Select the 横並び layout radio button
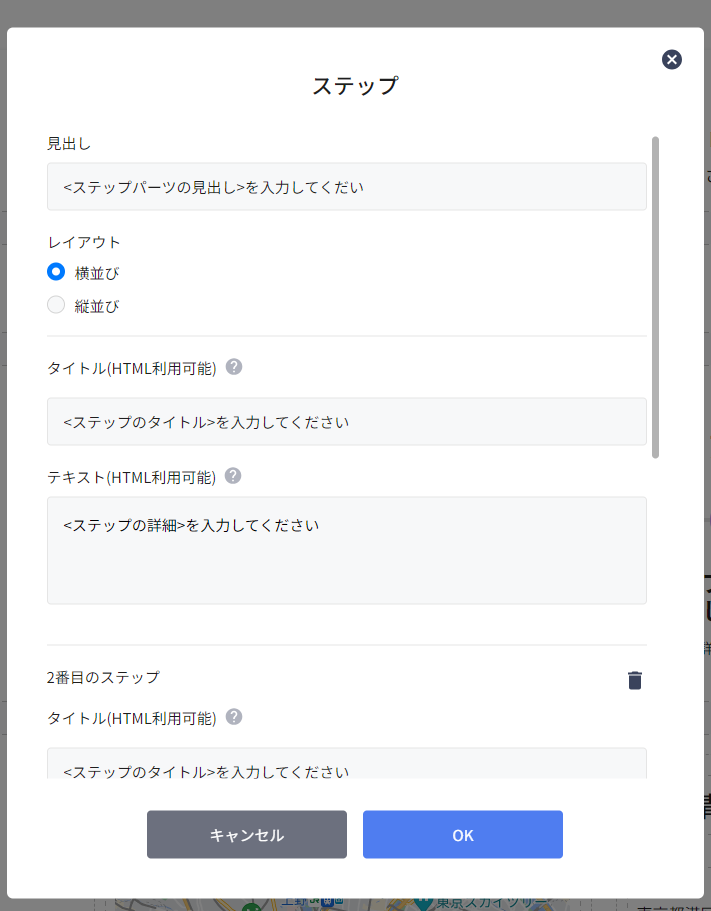Screen dimensions: 711x911 click(x=57, y=272)
